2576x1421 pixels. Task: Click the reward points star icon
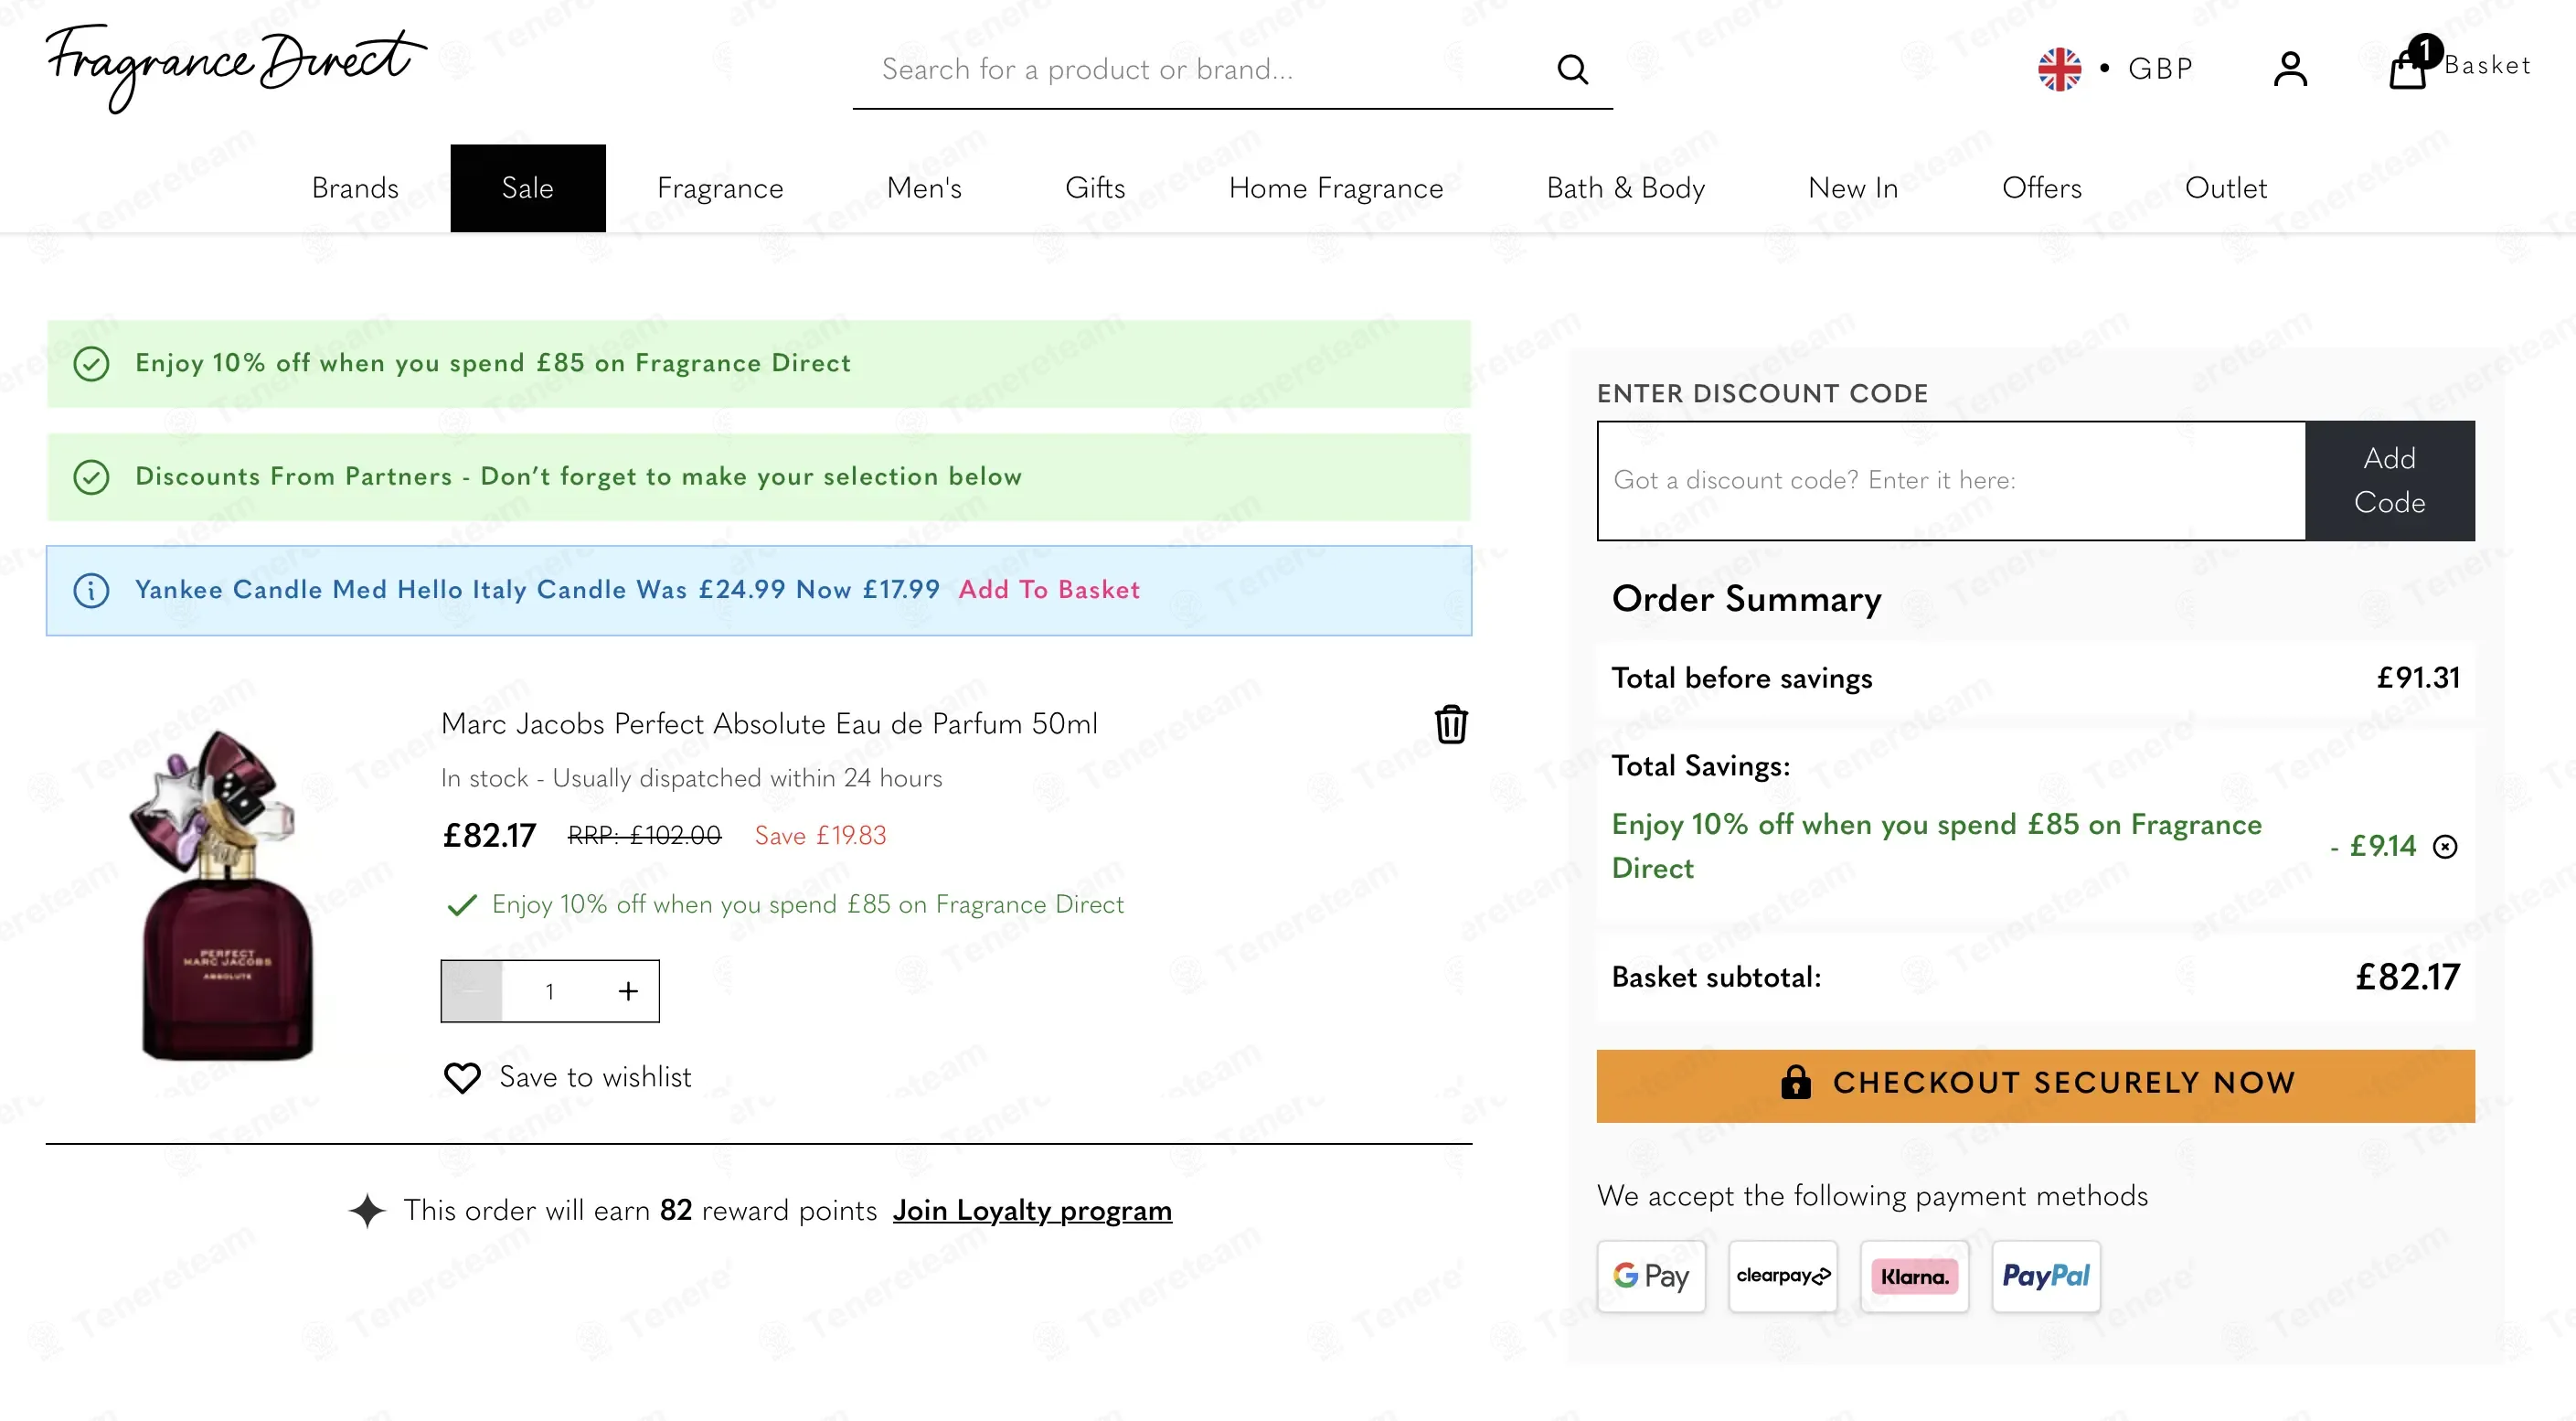pos(367,1211)
